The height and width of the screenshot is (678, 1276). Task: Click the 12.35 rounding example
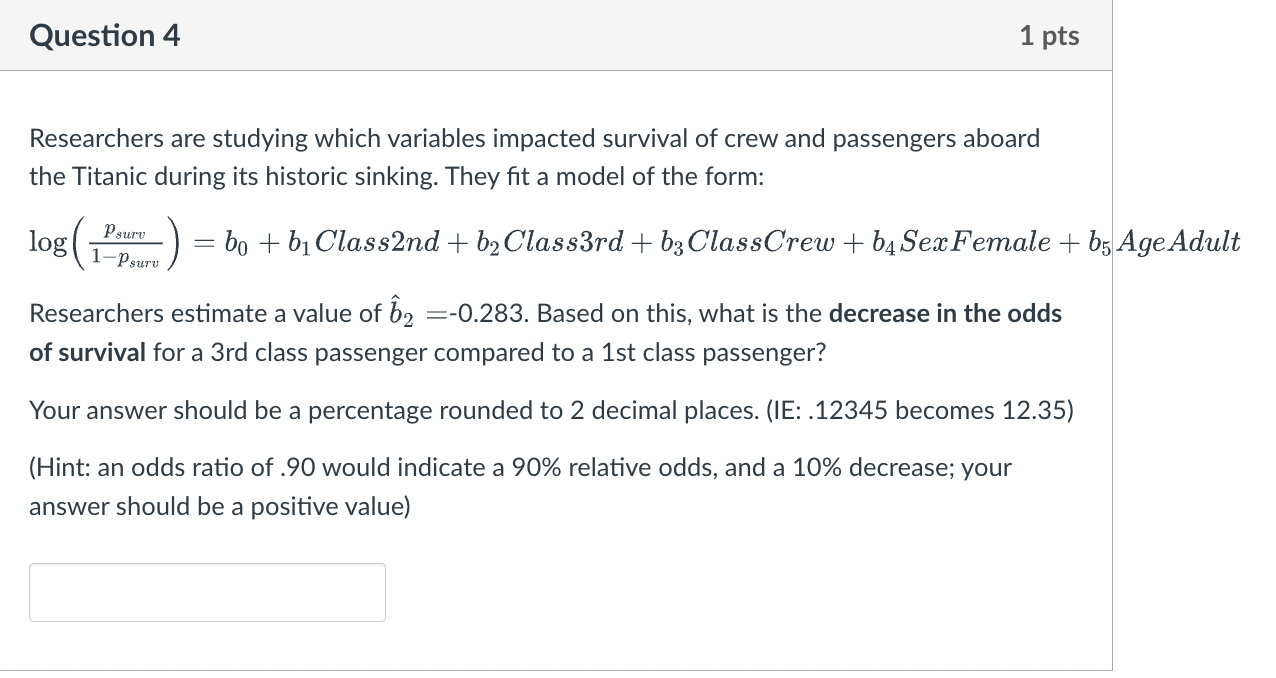[1032, 411]
